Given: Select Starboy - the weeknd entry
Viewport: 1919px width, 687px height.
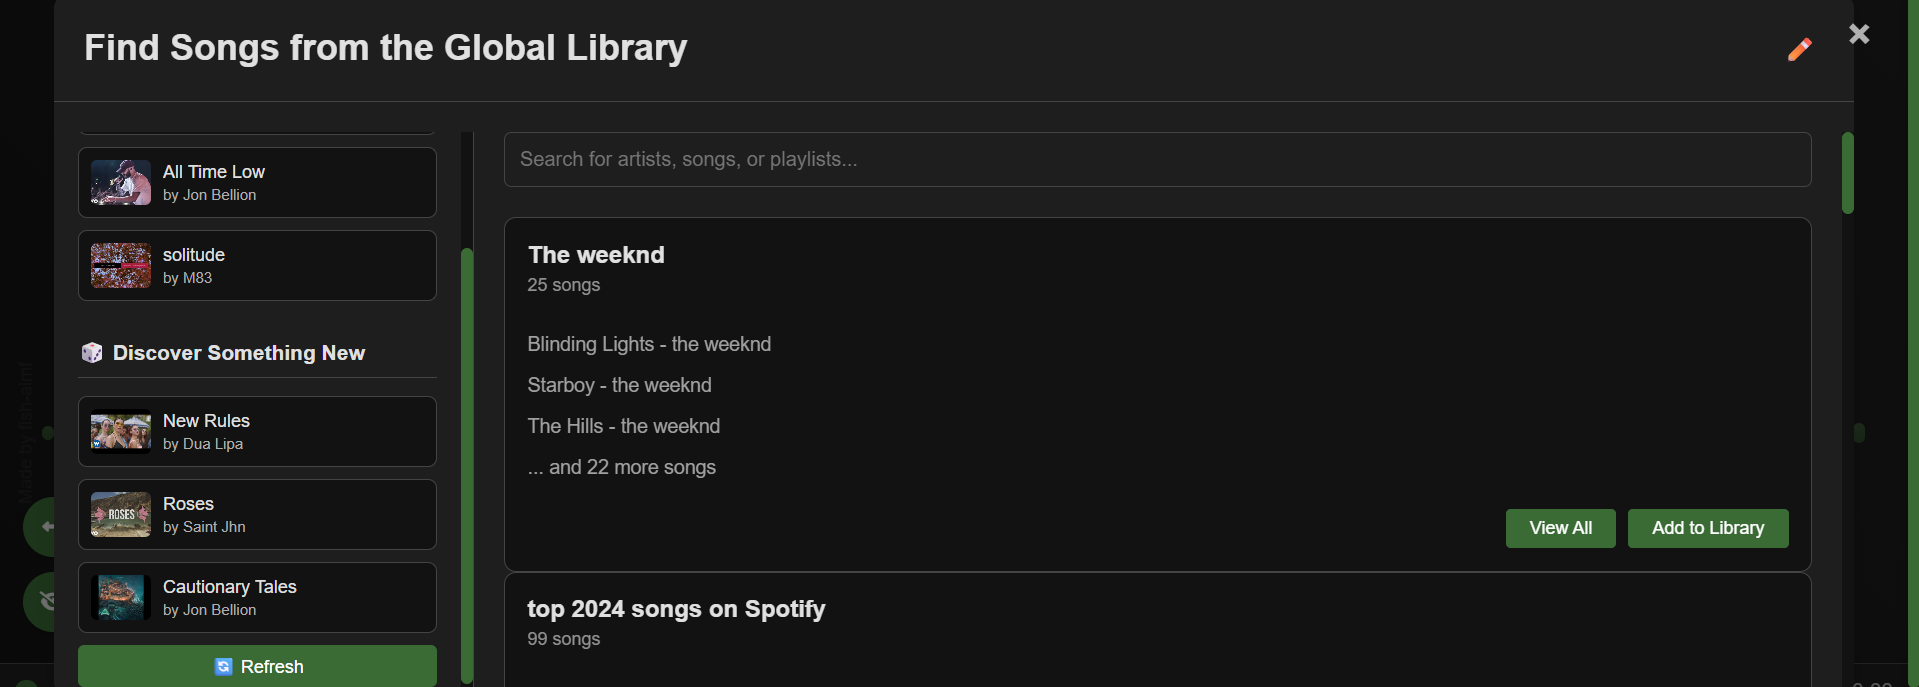Looking at the screenshot, I should point(619,385).
